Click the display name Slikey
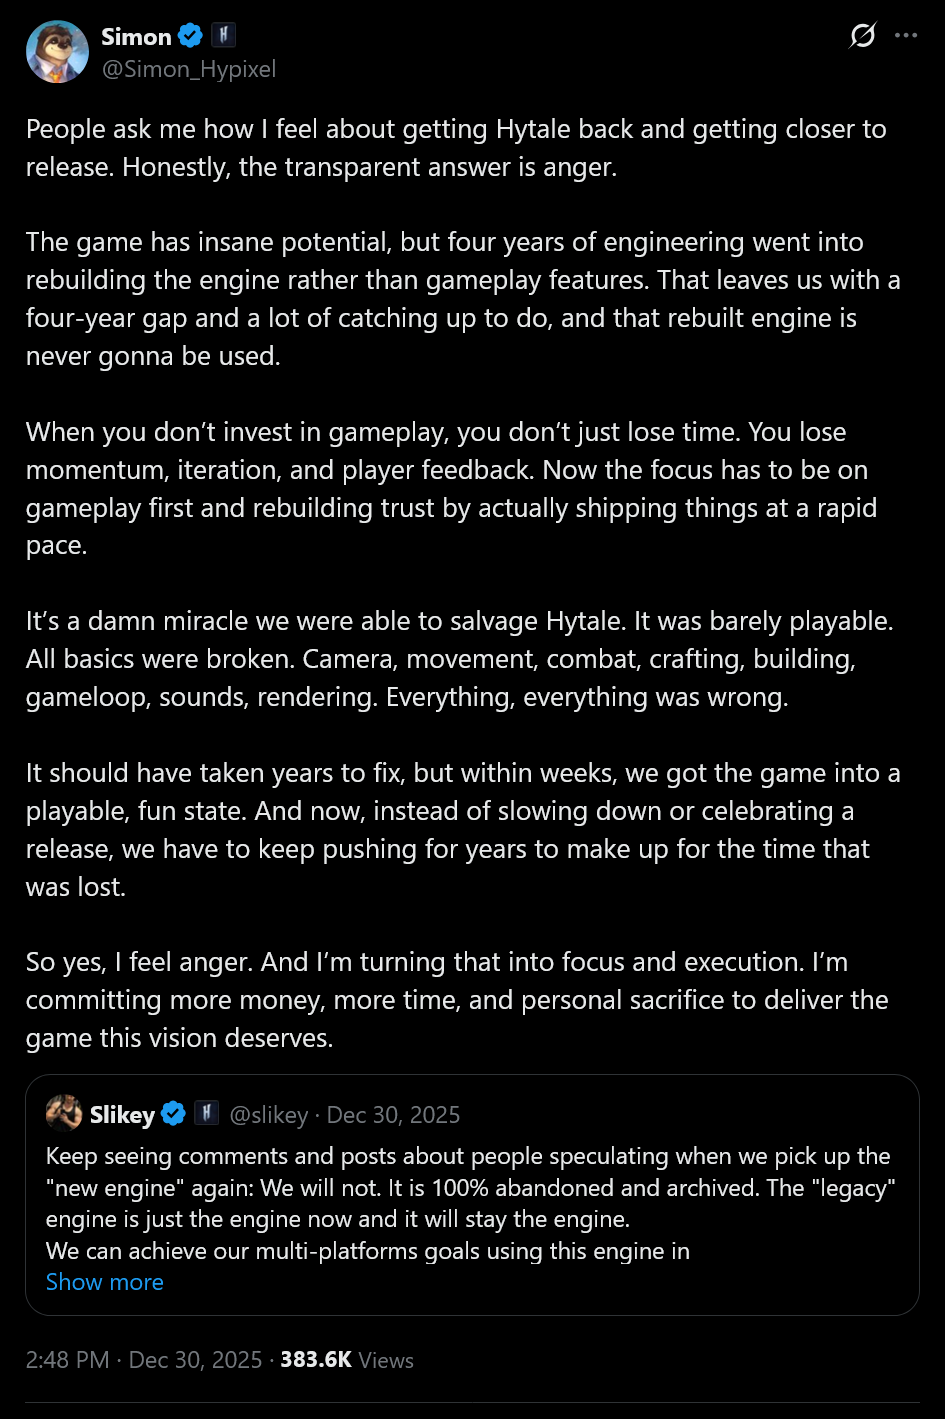Image resolution: width=945 pixels, height=1419 pixels. [x=121, y=1114]
